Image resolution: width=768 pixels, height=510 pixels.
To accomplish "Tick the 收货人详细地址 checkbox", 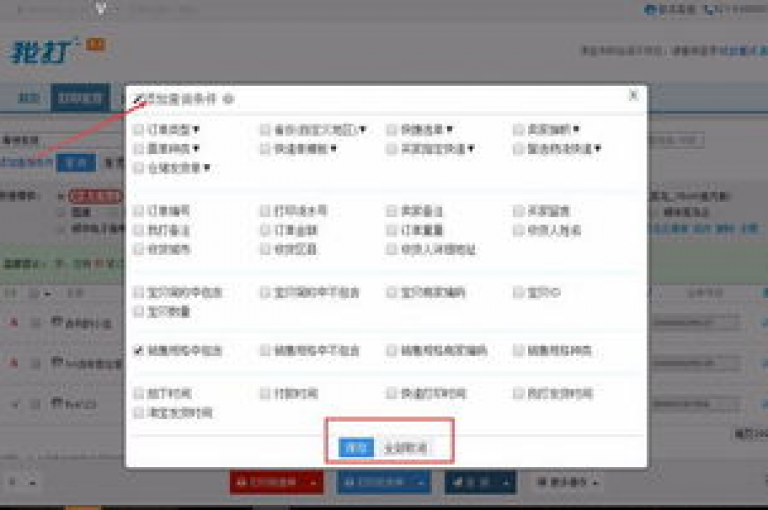I will click(391, 249).
